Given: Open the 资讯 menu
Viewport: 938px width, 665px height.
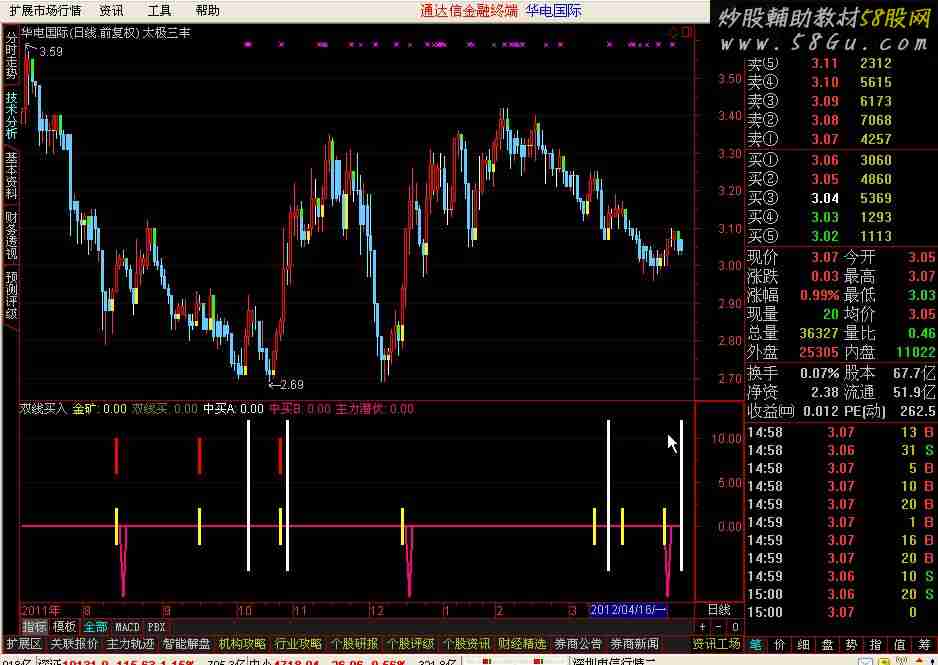Looking at the screenshot, I should pos(111,10).
